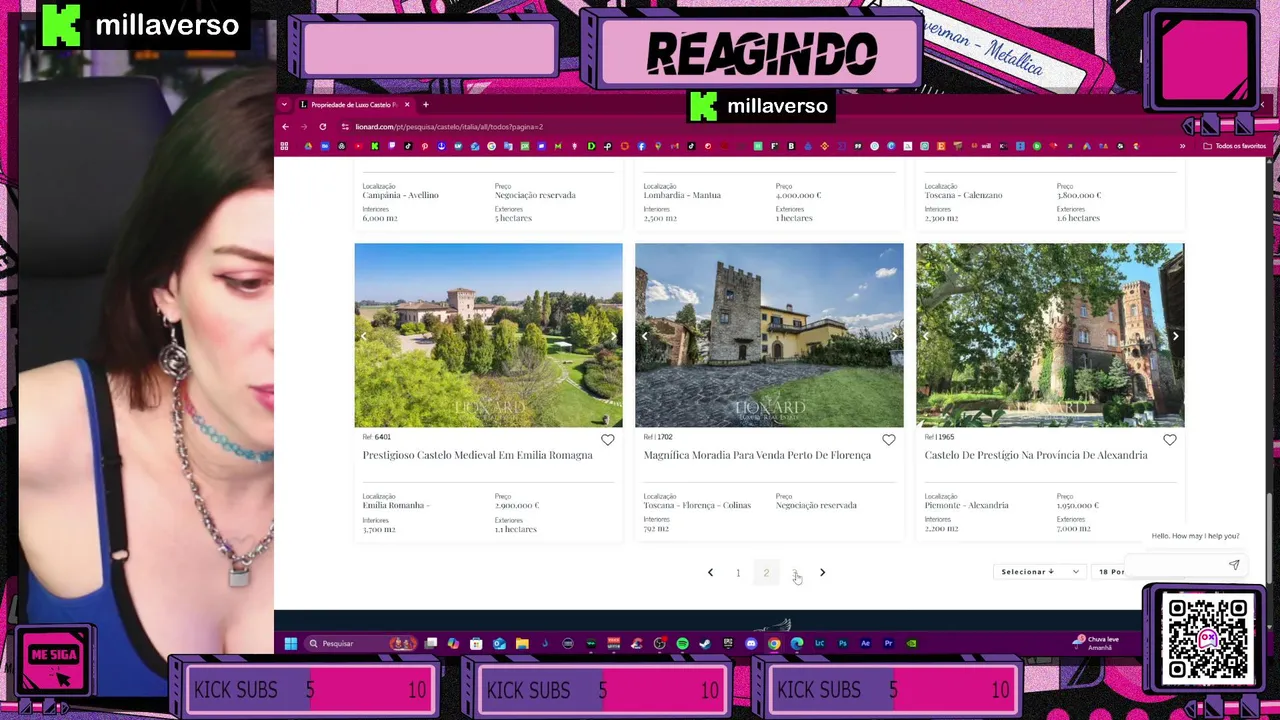This screenshot has width=1280, height=720.
Task: Send chat message with paper plane icon
Action: click(x=1234, y=565)
